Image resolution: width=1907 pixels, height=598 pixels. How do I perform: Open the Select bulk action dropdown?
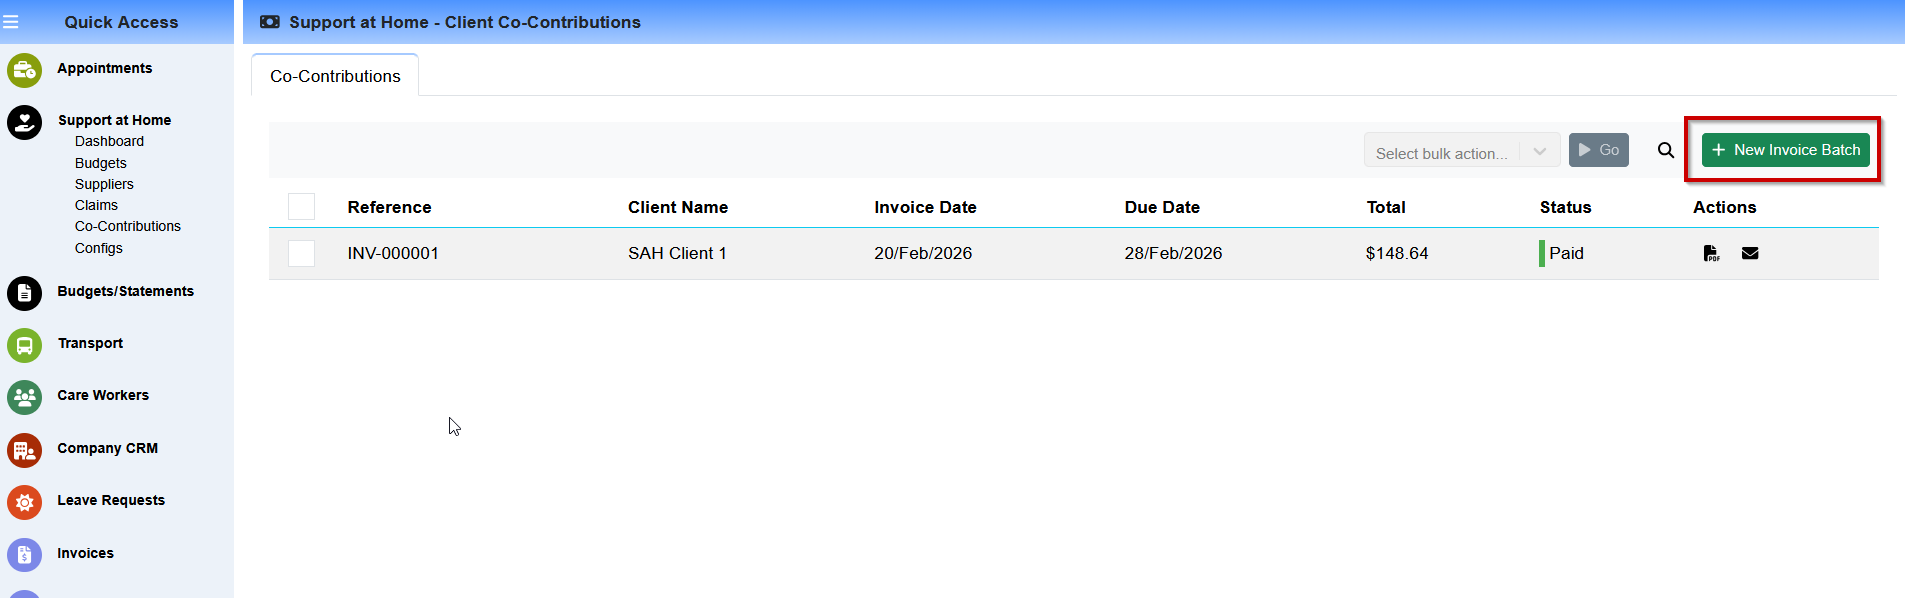(x=1460, y=151)
